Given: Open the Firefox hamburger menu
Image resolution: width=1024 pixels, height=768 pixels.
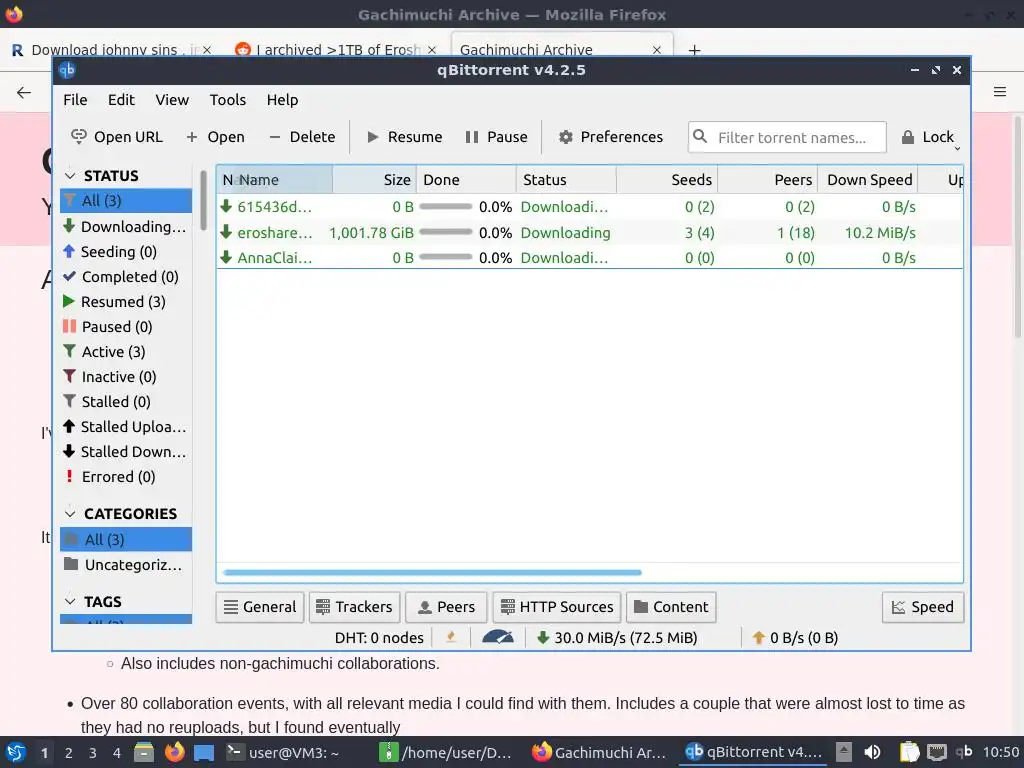Looking at the screenshot, I should 1000,92.
